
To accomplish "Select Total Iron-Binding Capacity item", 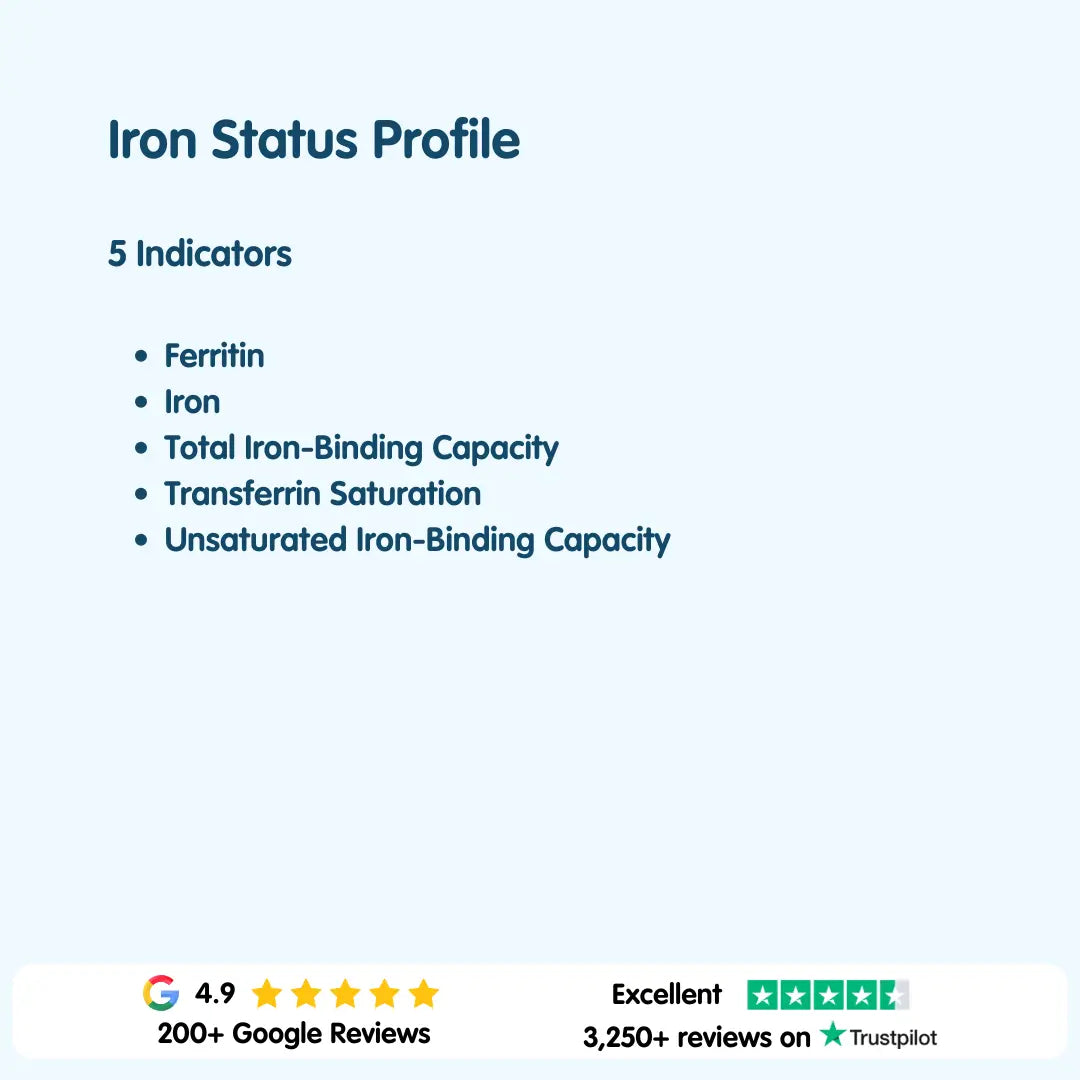I will pos(361,448).
